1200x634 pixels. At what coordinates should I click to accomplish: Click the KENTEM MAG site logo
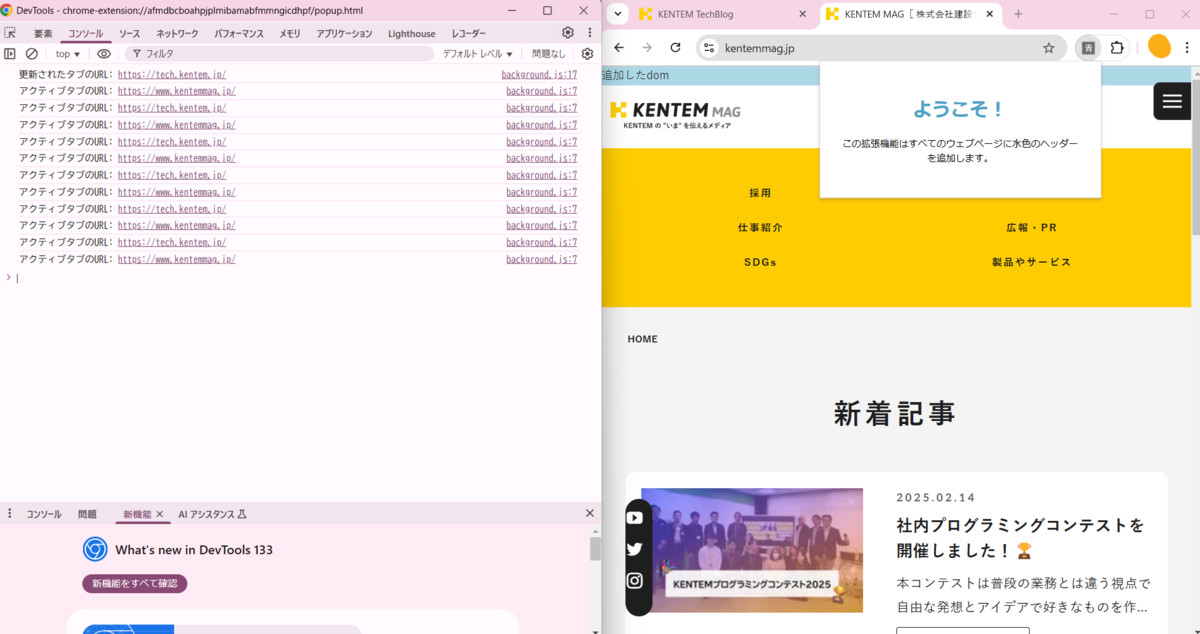pyautogui.click(x=675, y=114)
